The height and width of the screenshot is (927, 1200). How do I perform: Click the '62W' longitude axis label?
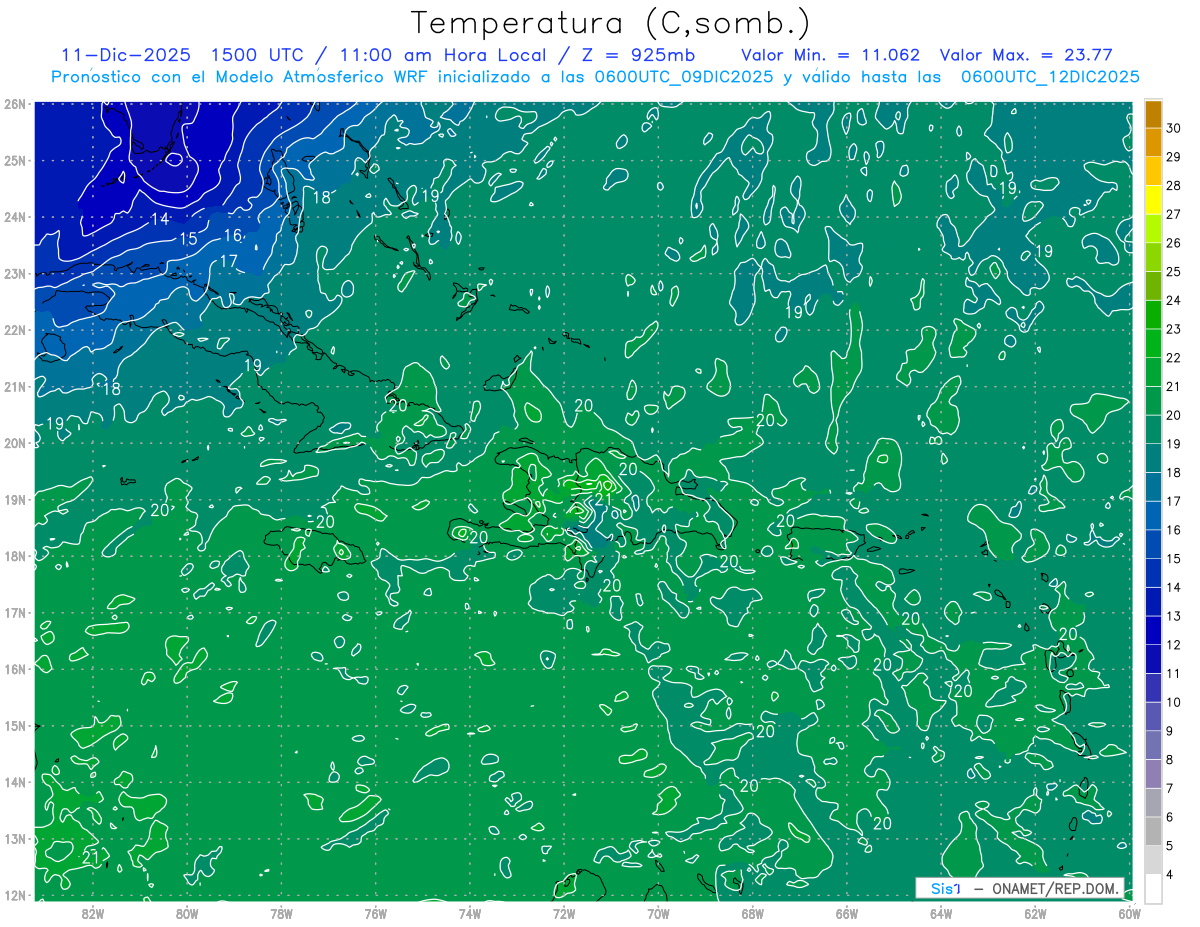tap(1036, 913)
